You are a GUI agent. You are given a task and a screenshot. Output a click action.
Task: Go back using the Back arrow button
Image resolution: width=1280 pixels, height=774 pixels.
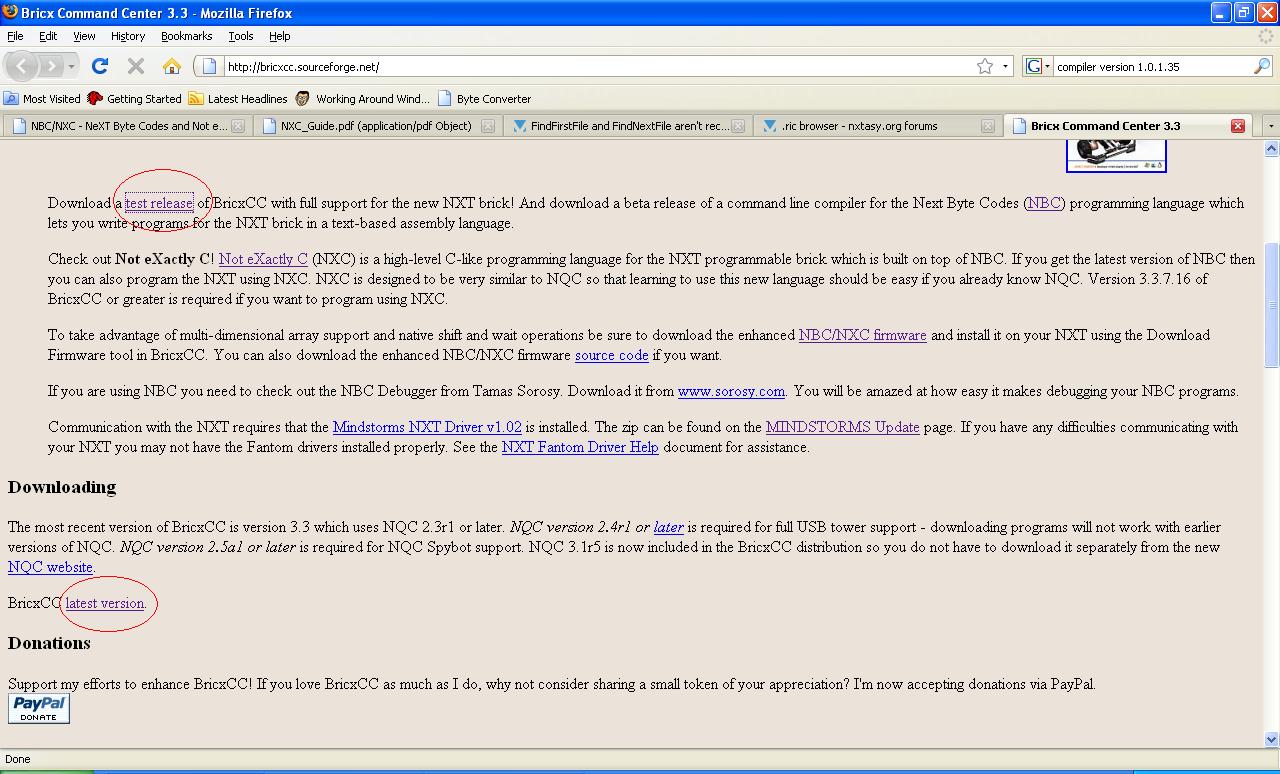[22, 66]
